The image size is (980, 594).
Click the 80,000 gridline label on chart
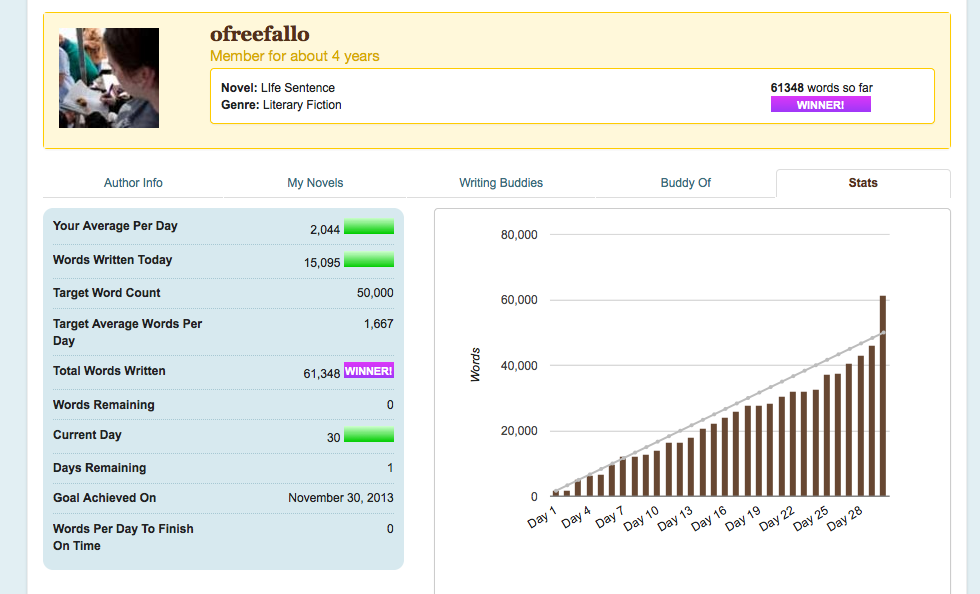point(518,235)
